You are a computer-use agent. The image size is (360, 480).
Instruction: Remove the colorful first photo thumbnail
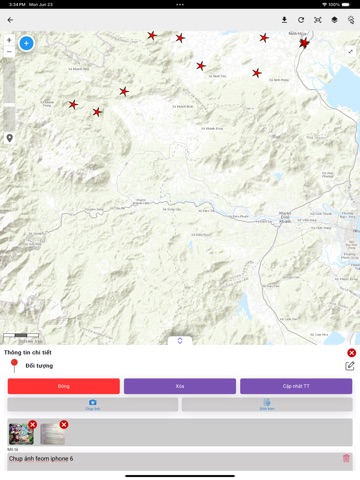click(x=32, y=424)
